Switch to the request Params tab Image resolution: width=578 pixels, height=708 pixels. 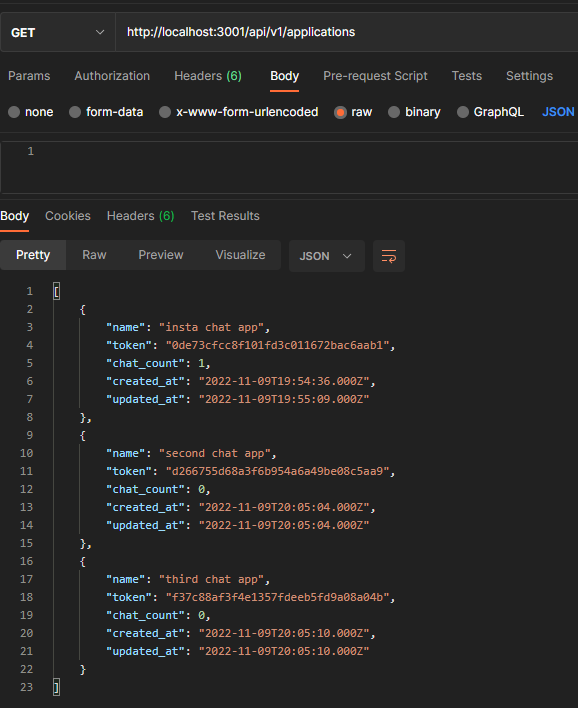click(29, 76)
